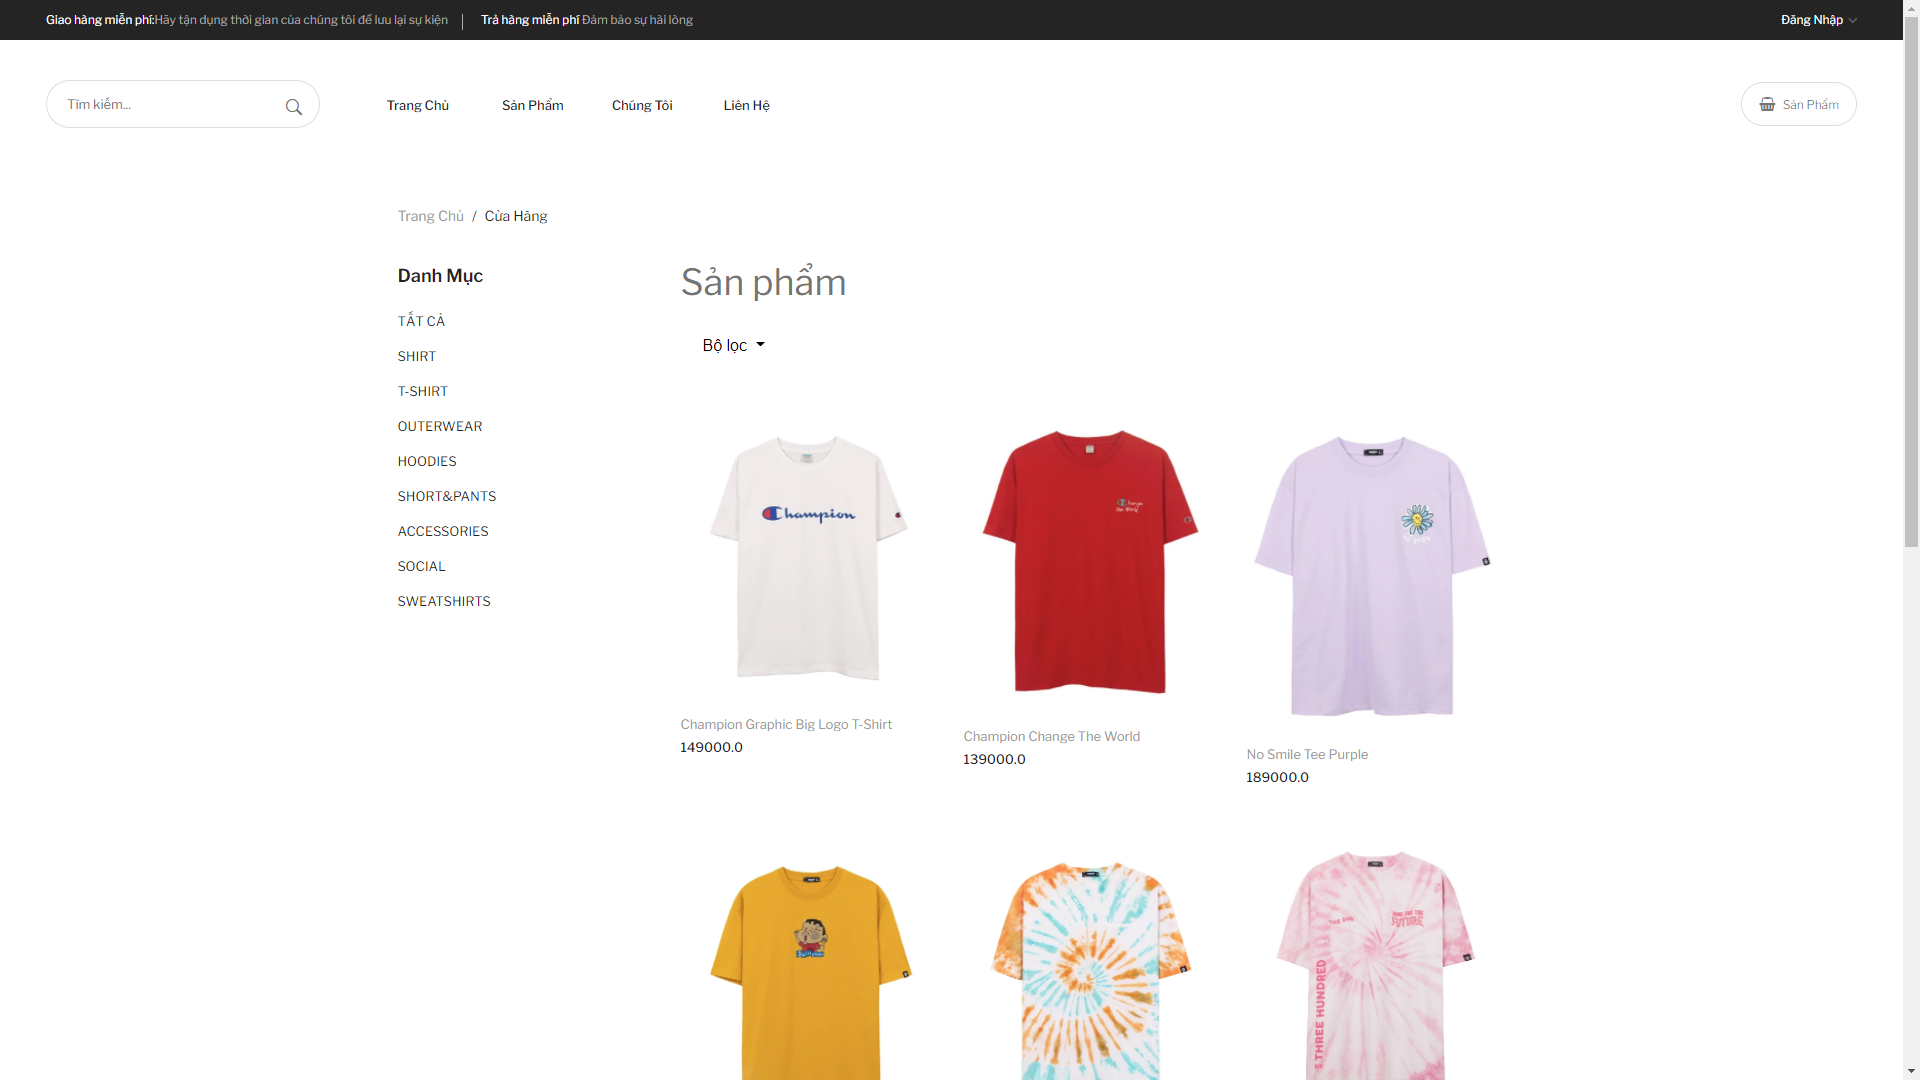Filter by the OUTERWEAR category
The width and height of the screenshot is (1920, 1080).
click(x=439, y=426)
